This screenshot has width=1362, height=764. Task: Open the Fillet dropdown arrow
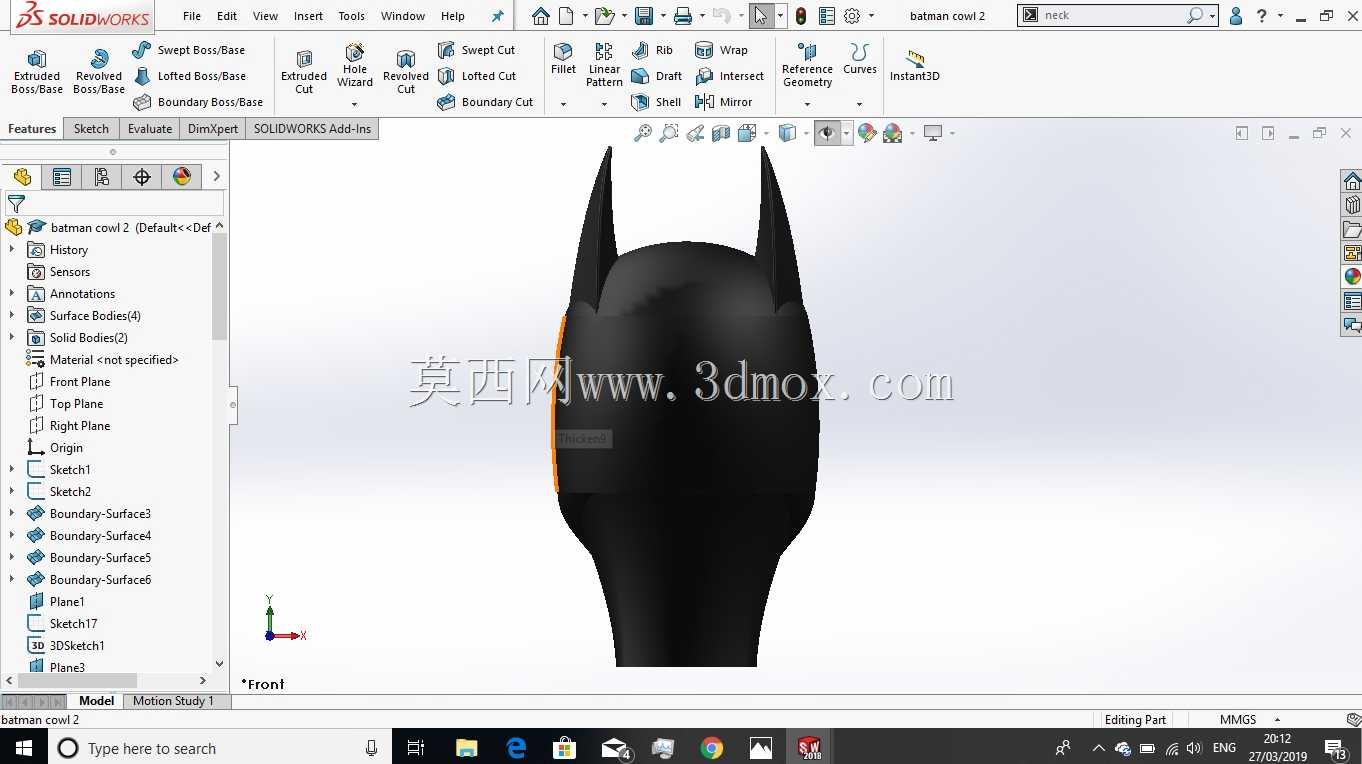[563, 104]
